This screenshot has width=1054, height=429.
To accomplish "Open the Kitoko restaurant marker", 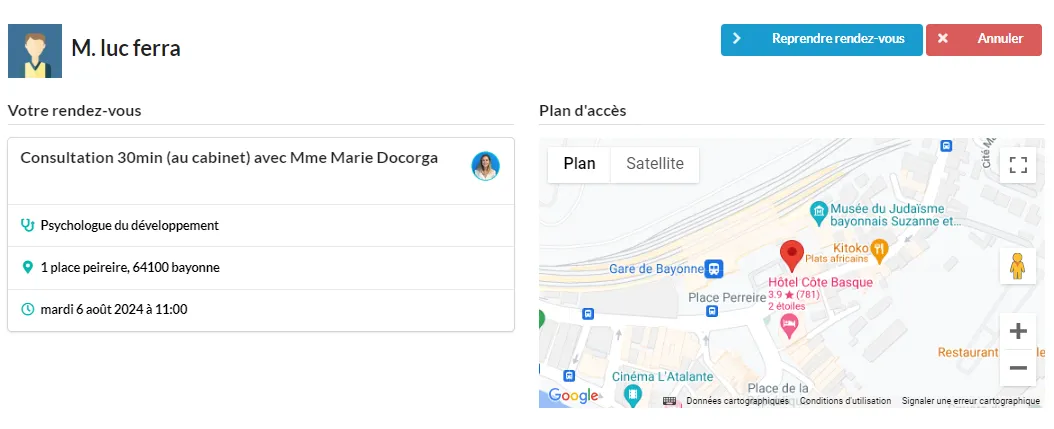I will (879, 249).
